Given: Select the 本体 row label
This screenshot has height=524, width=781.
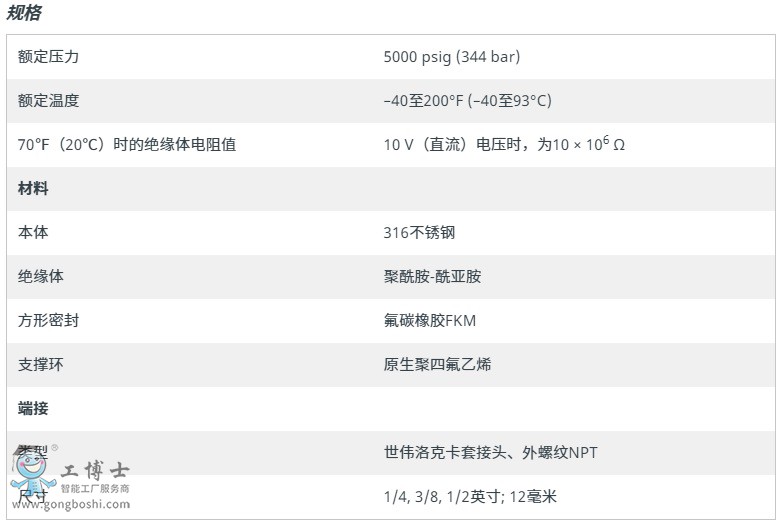Looking at the screenshot, I should pyautogui.click(x=33, y=233).
